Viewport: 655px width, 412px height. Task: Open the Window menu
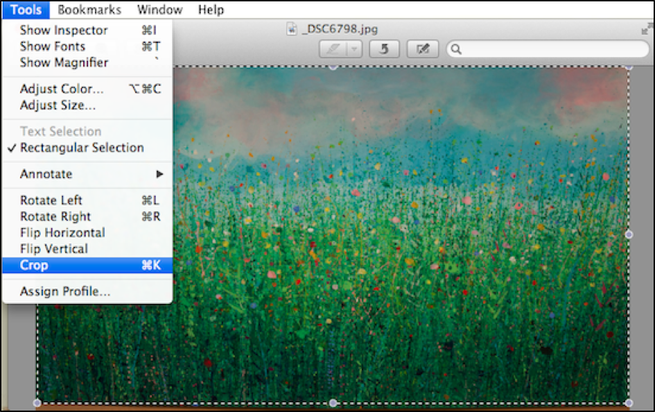[x=160, y=10]
